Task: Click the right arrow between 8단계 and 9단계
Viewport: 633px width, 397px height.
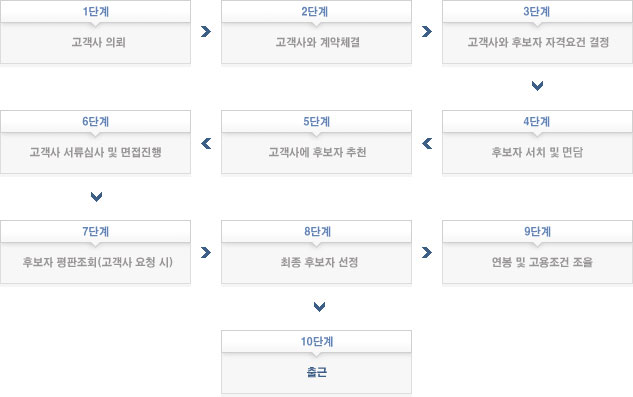Action: 427,252
